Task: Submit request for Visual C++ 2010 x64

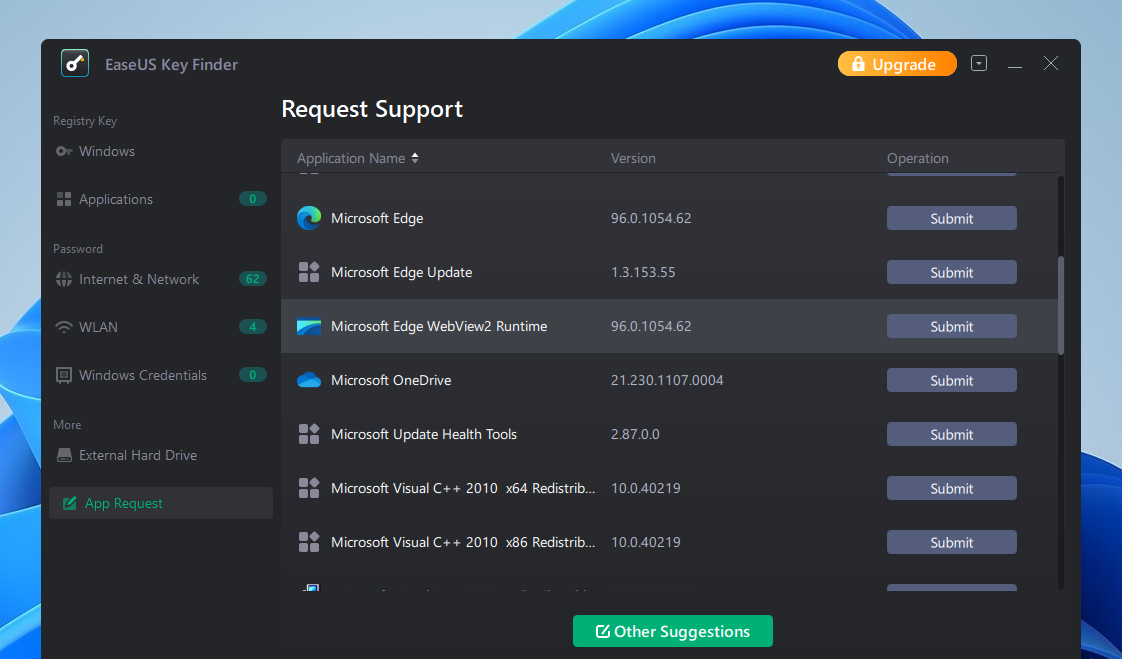Action: [x=951, y=488]
